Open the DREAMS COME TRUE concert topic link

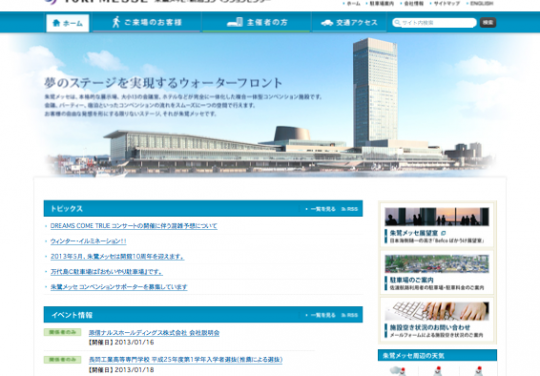click(134, 226)
